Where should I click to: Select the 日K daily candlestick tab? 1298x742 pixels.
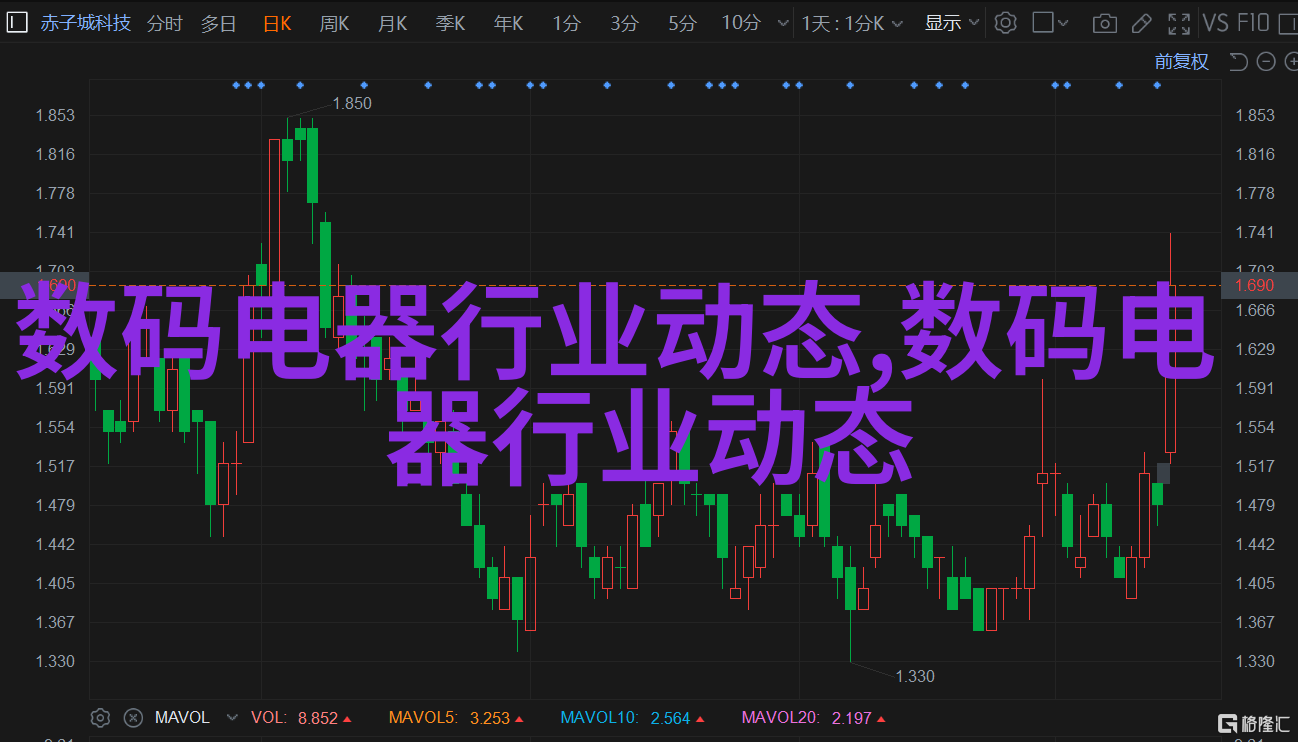point(278,23)
